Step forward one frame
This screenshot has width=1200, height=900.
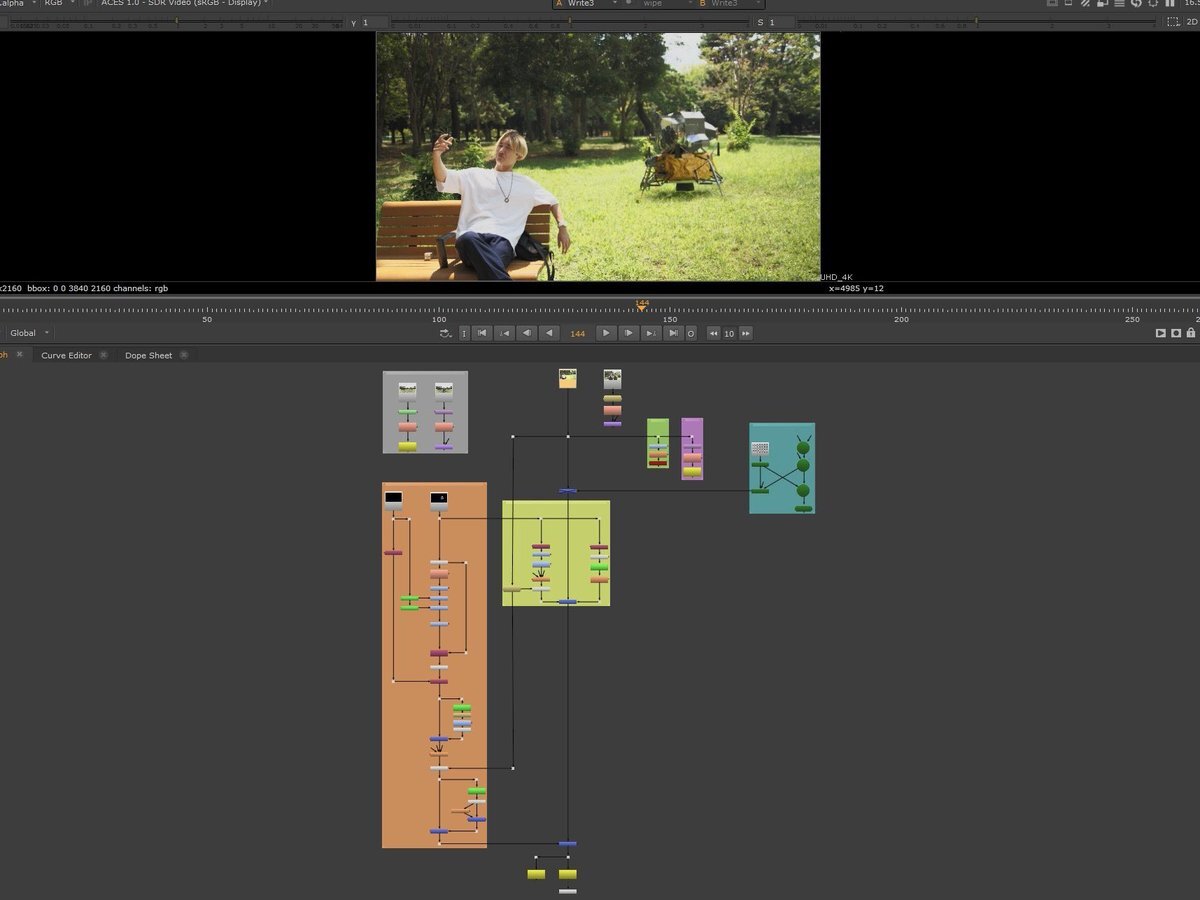(x=628, y=333)
